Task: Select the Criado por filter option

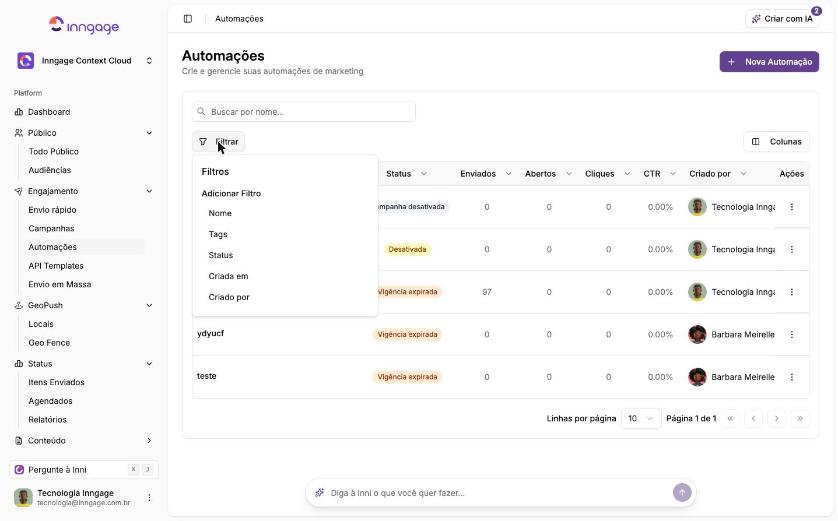Action: tap(285, 297)
